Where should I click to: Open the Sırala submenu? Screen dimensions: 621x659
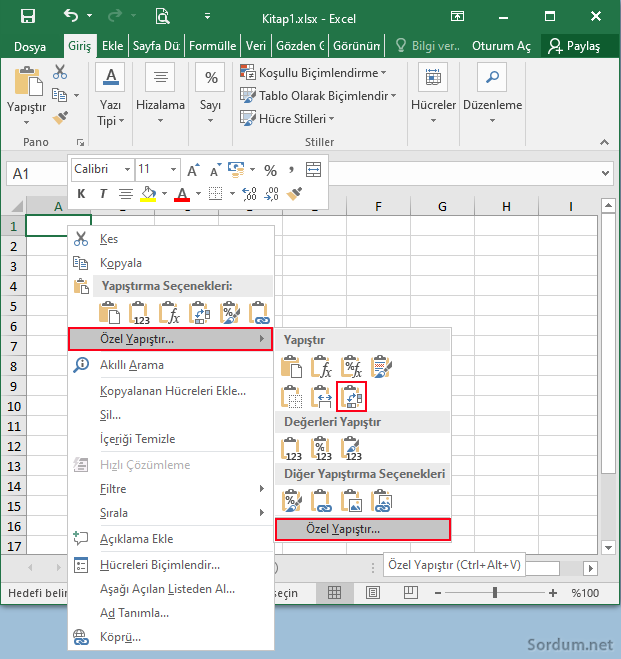click(171, 513)
